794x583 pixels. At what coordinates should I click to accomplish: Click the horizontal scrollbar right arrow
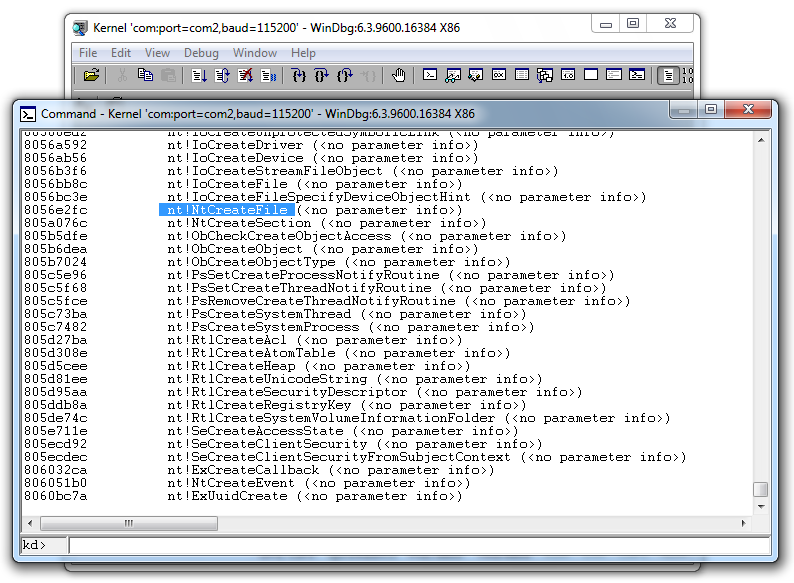[743, 523]
